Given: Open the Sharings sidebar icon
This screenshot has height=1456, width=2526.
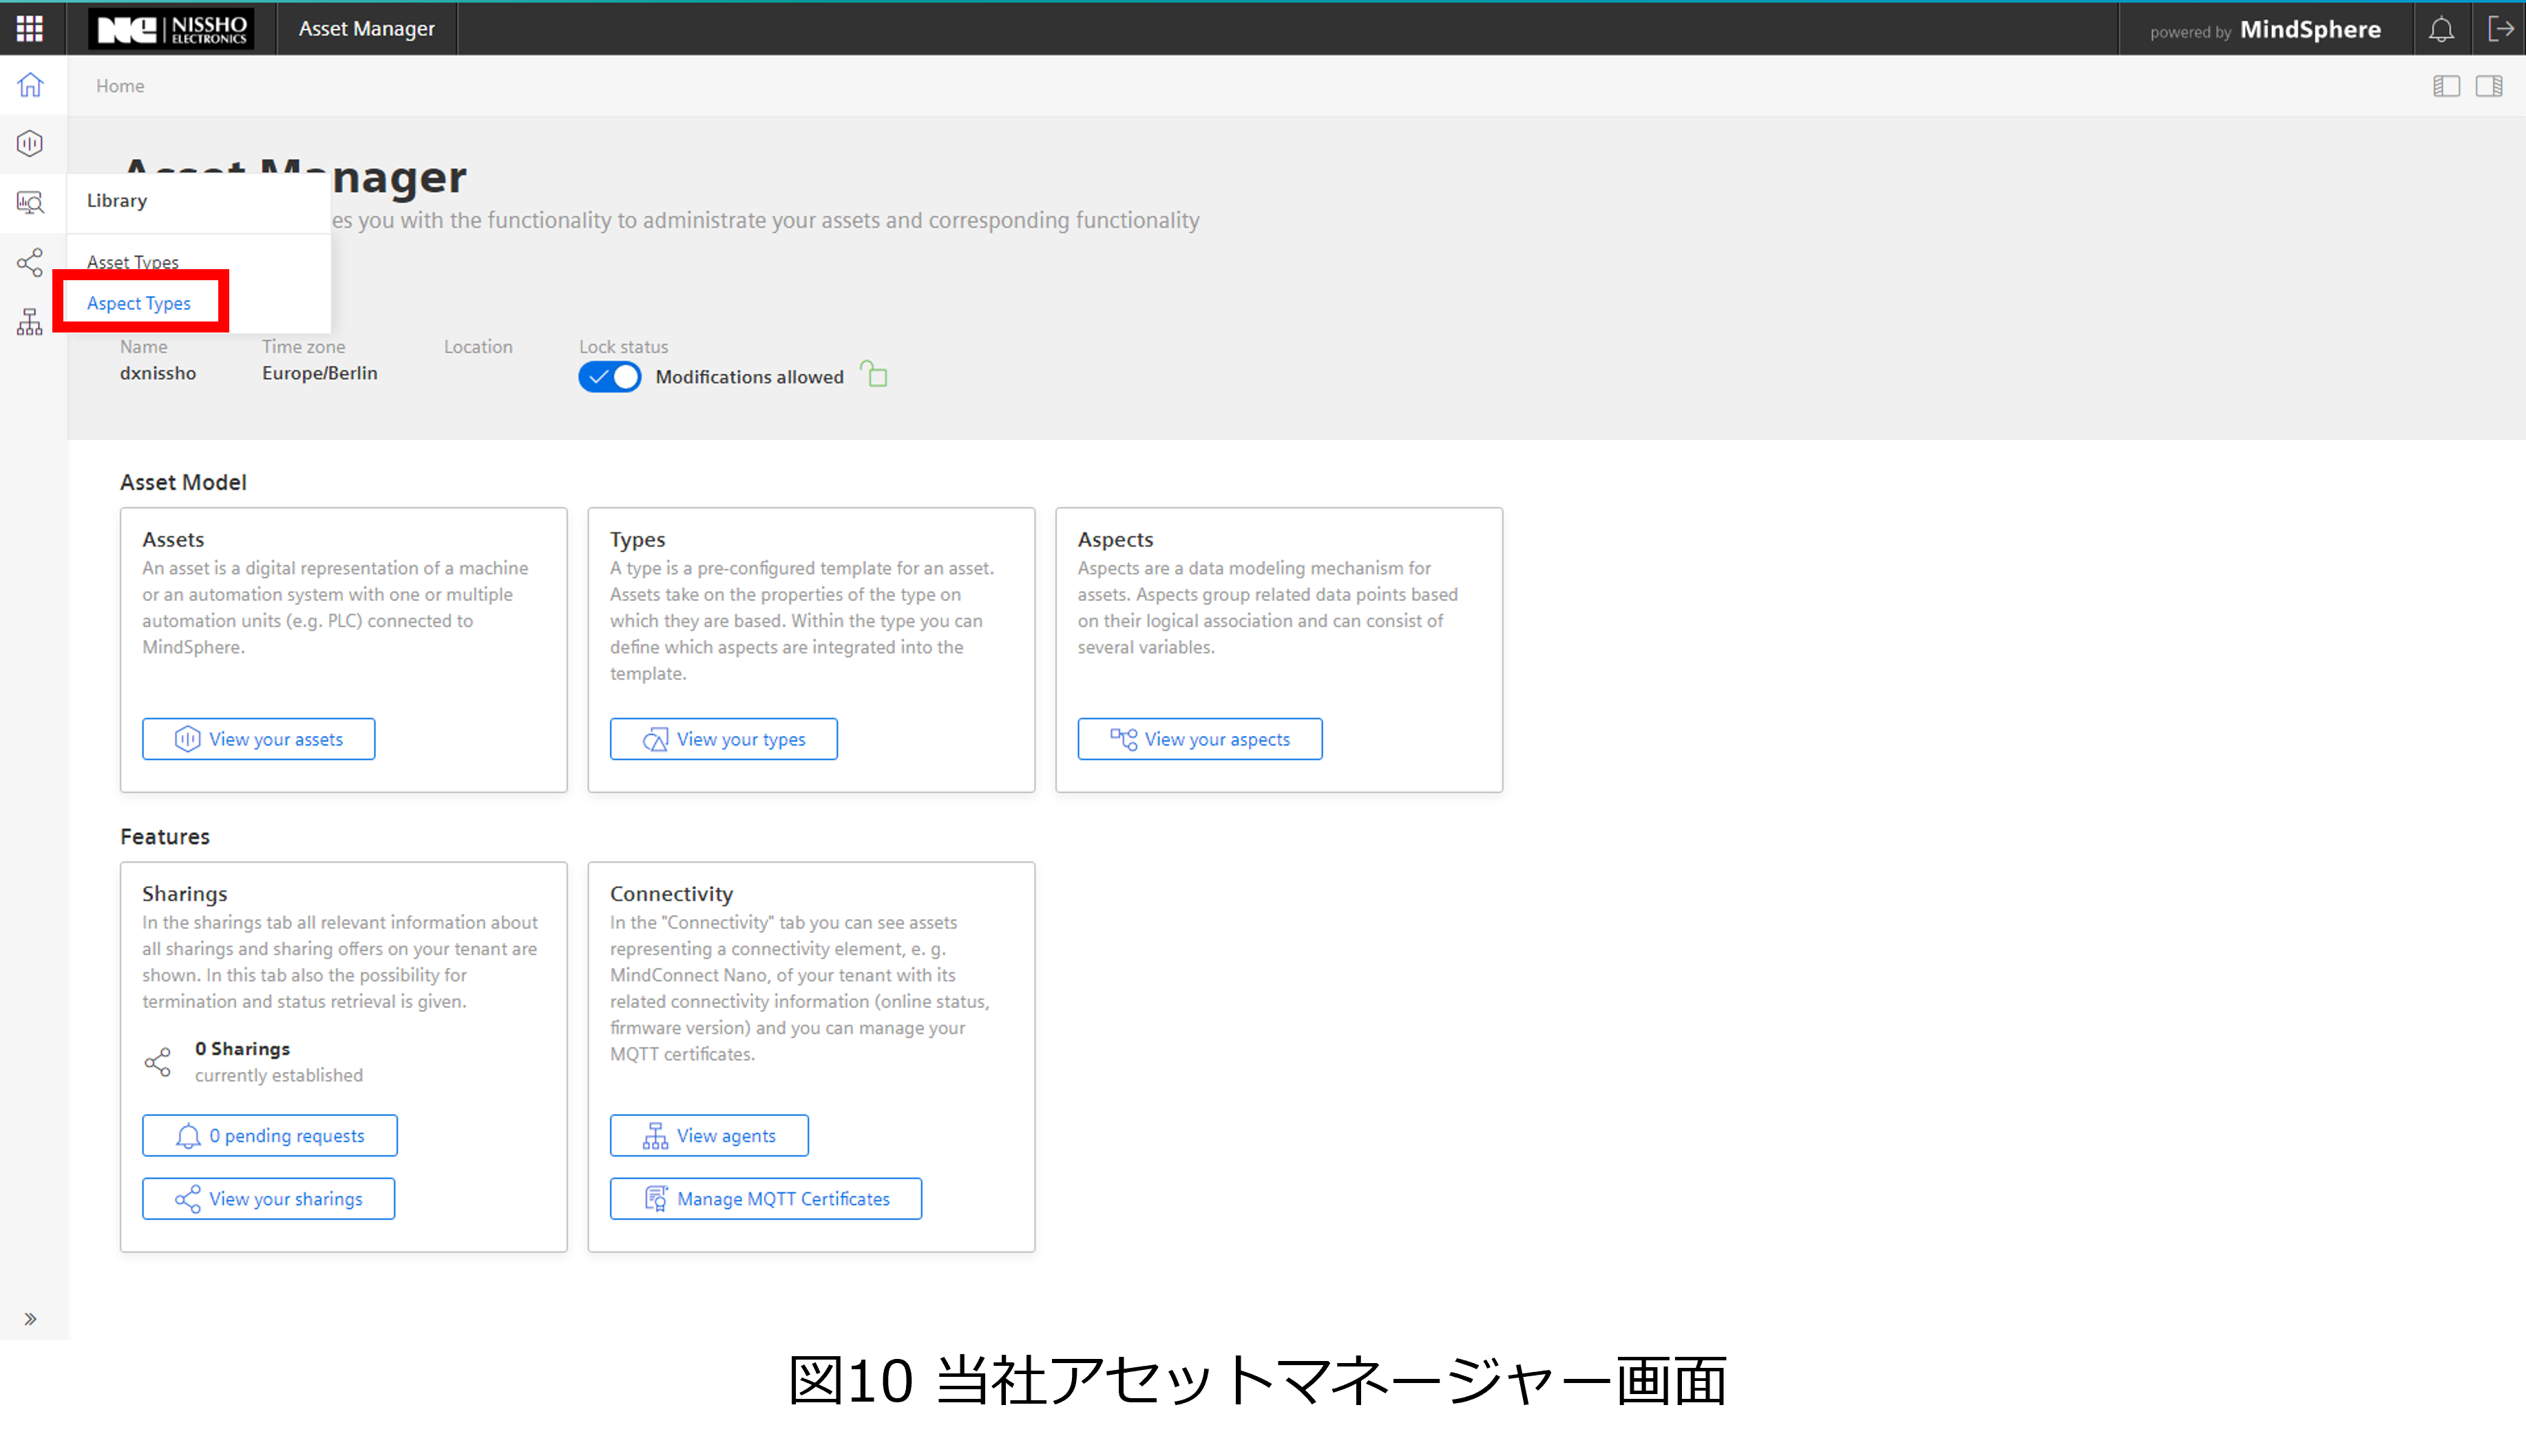Looking at the screenshot, I should [30, 263].
